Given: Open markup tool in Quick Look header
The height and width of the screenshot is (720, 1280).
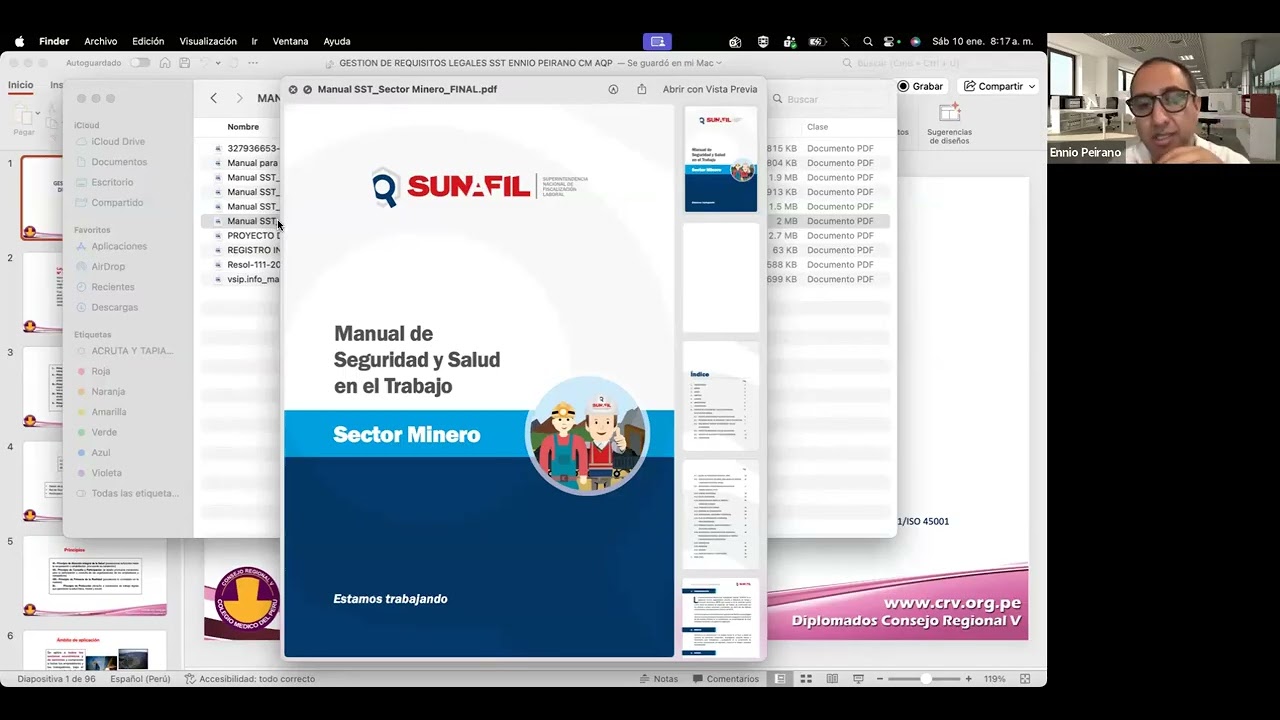Looking at the screenshot, I should pos(613,89).
